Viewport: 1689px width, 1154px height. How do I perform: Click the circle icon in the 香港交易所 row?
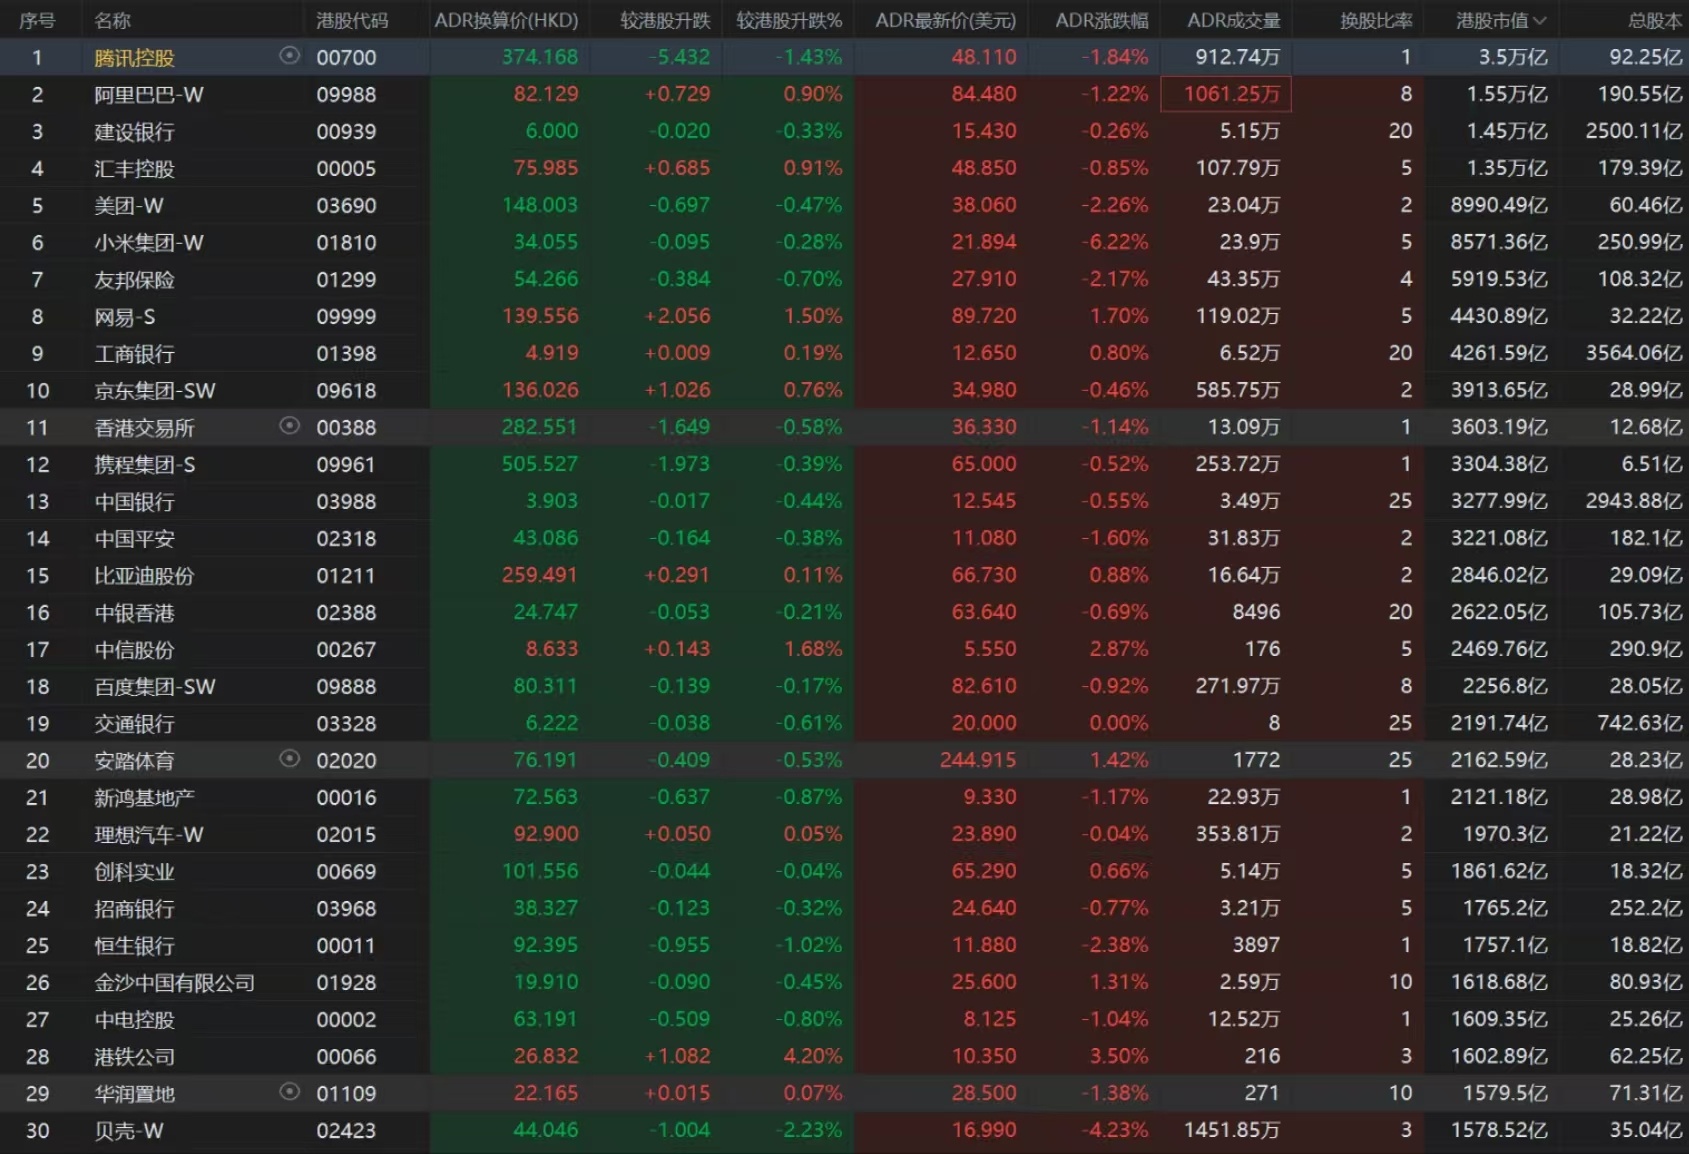click(289, 426)
